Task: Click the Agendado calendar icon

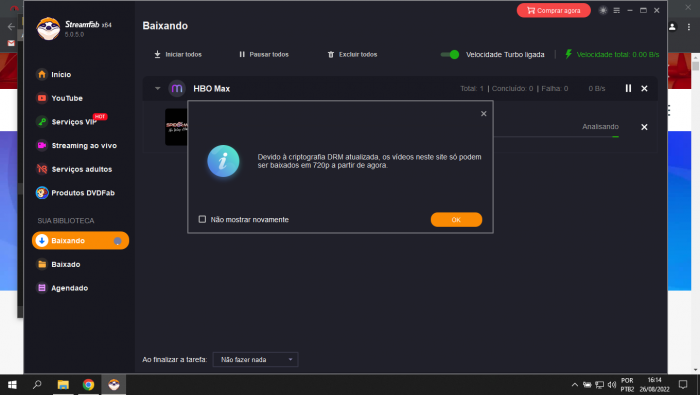Action: click(42, 288)
